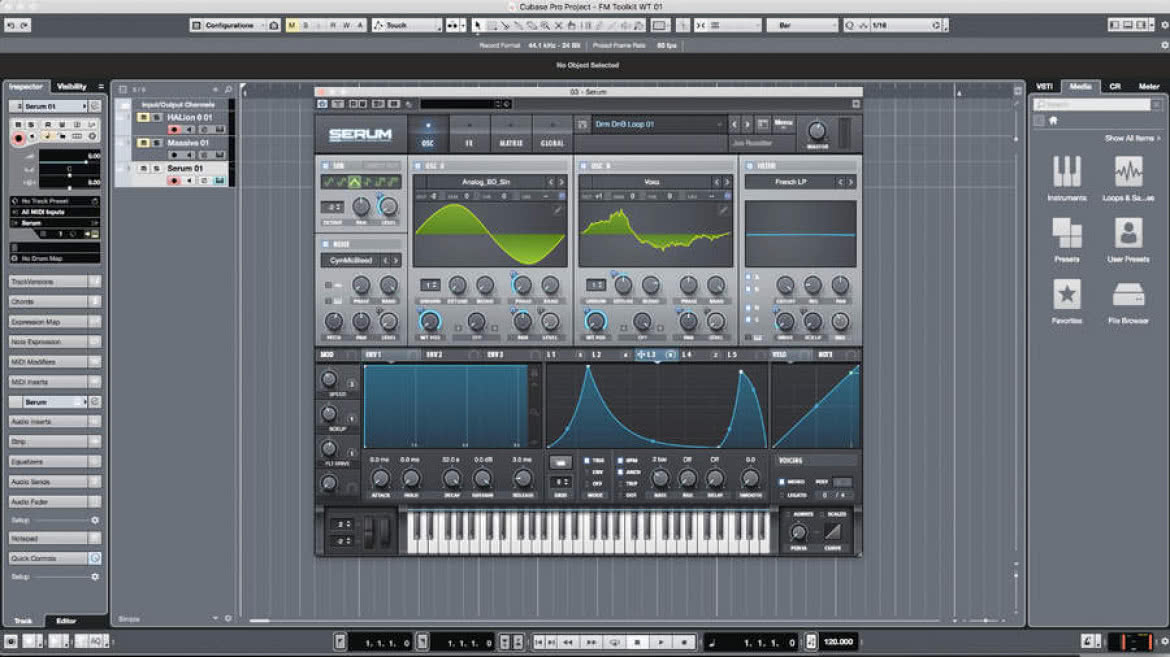Click the Serum MASTER volume knob
Viewport: 1170px width, 657px height.
818,131
